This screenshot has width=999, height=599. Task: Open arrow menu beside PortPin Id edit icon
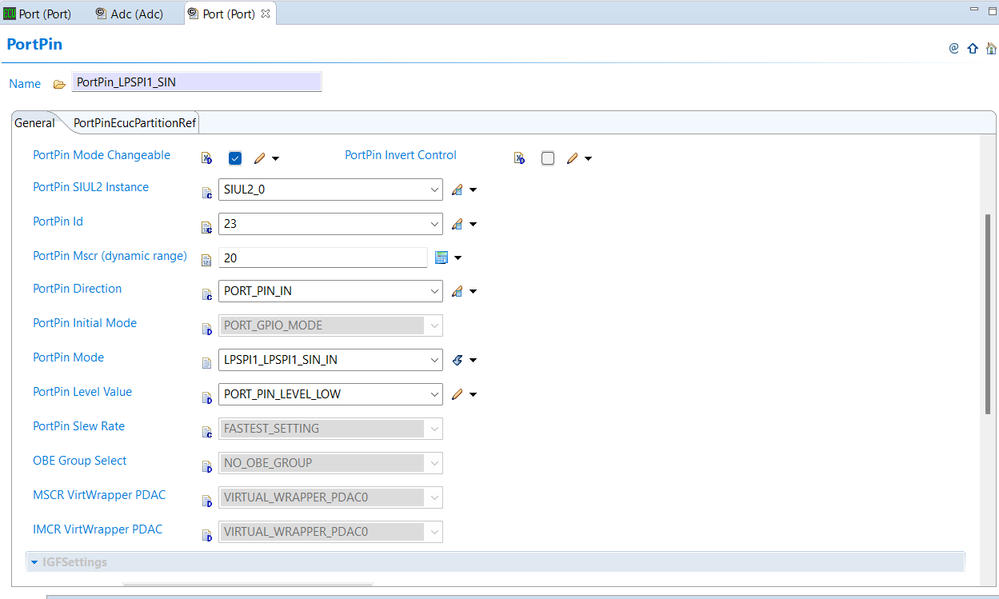pos(473,224)
